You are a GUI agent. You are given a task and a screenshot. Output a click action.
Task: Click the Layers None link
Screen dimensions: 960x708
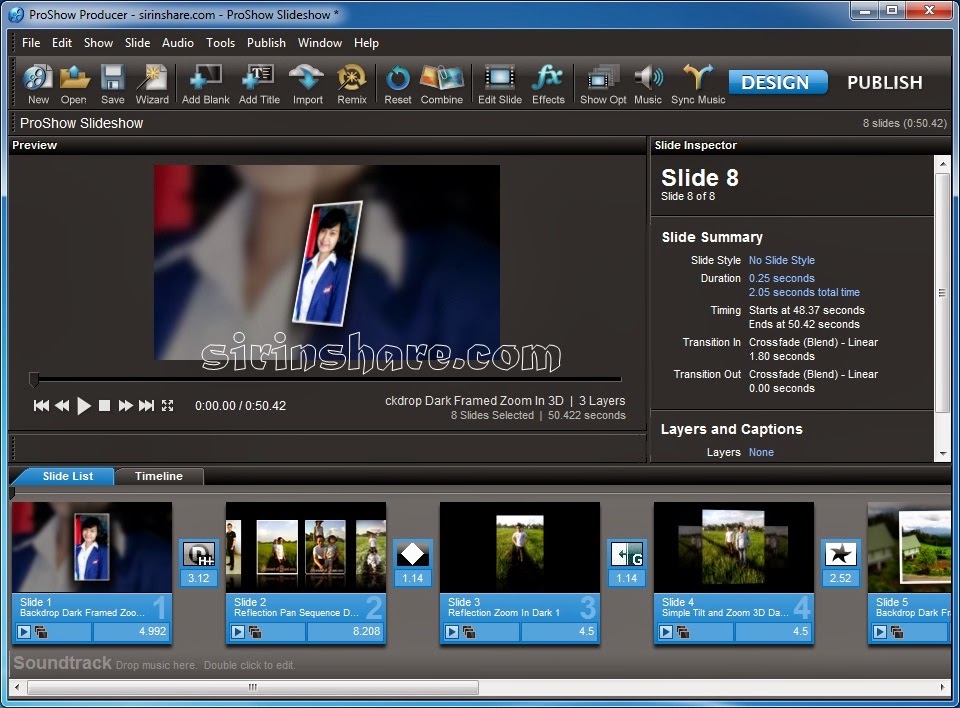pos(761,452)
